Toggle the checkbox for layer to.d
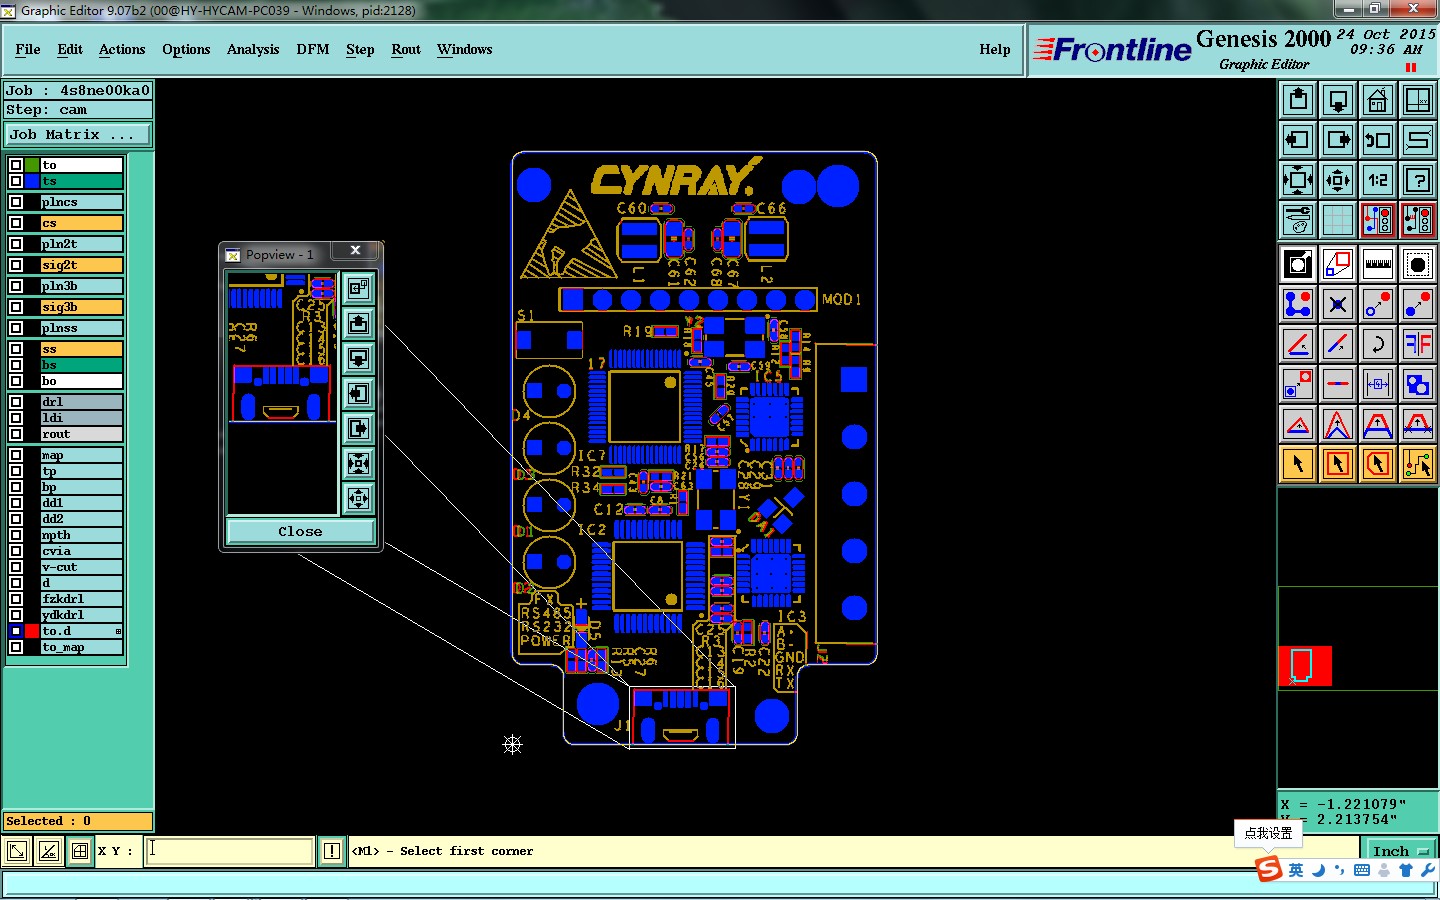The image size is (1440, 900). point(16,631)
